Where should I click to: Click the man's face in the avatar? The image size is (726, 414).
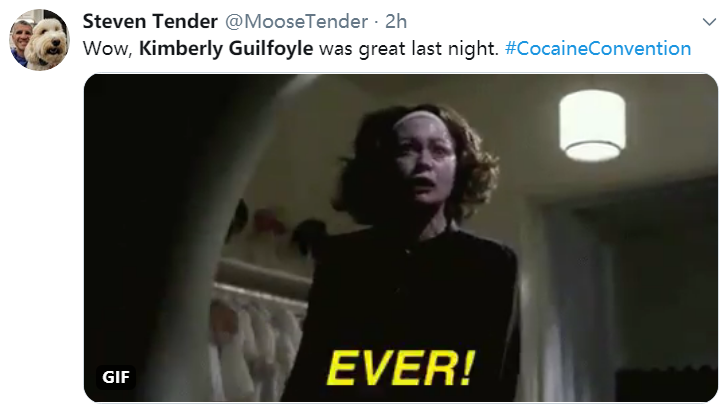(21, 37)
